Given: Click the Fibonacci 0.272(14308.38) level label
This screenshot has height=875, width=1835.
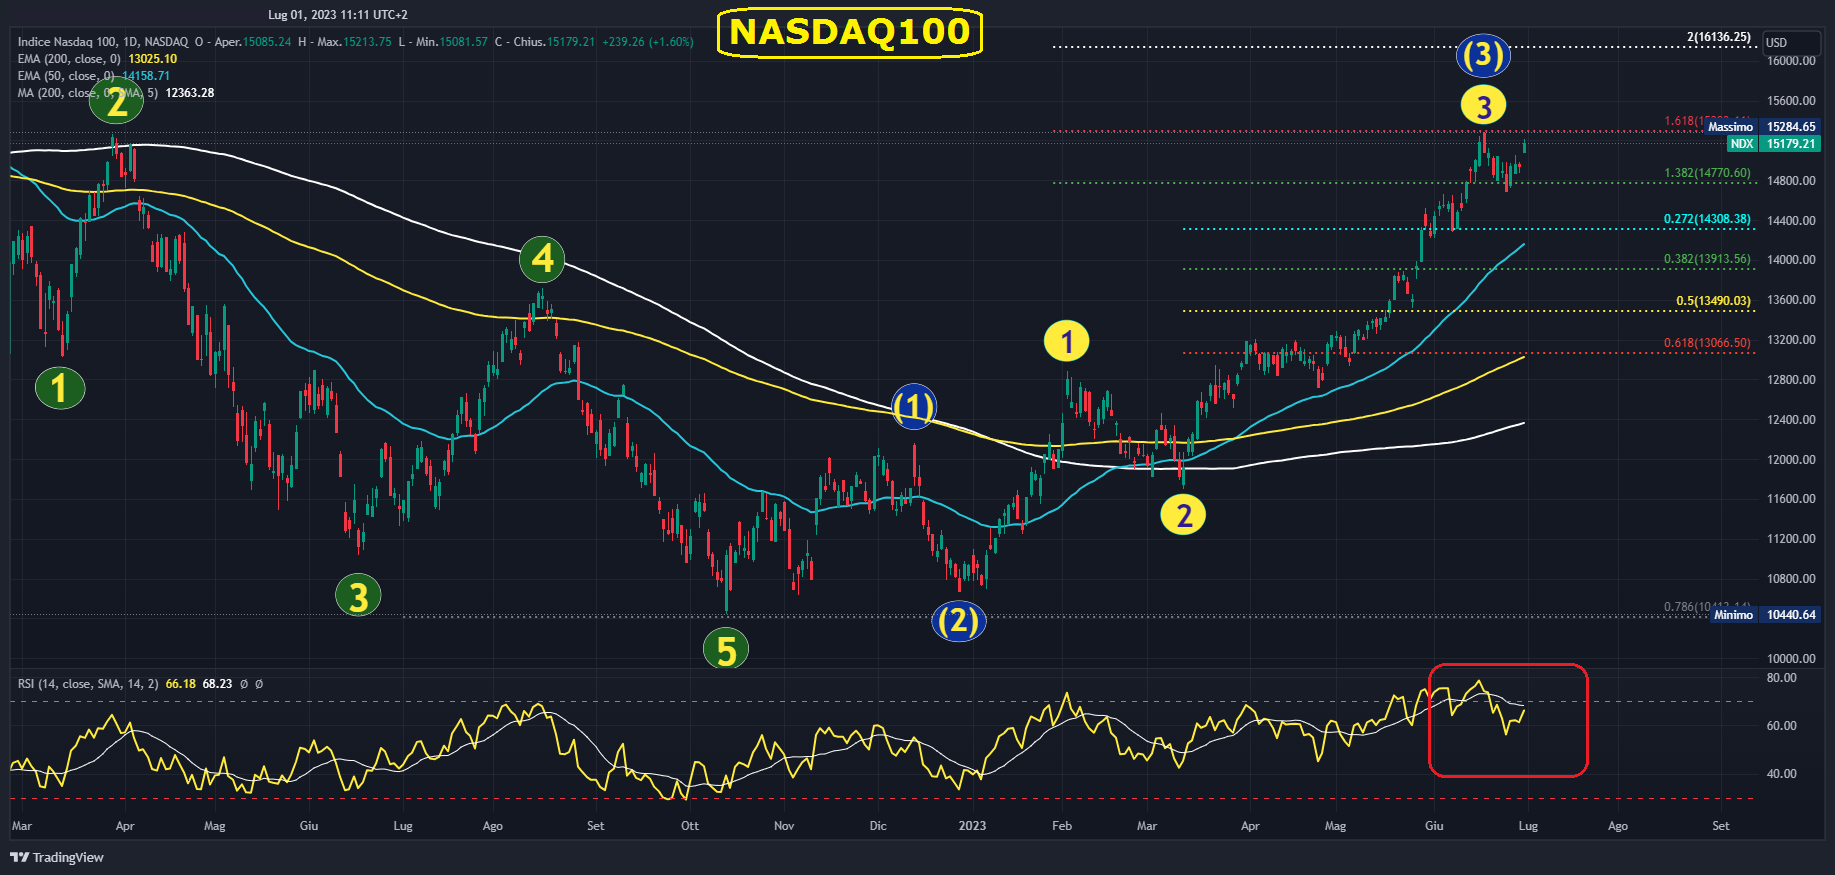Looking at the screenshot, I should click(1708, 219).
